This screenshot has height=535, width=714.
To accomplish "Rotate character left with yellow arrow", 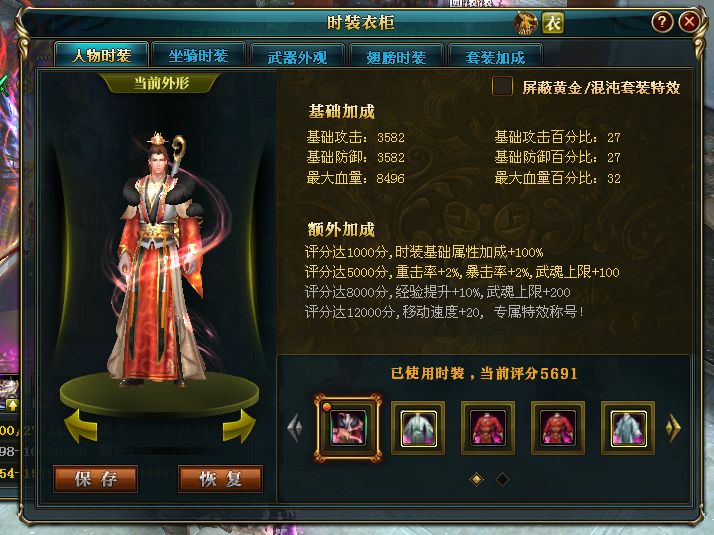I will tap(81, 427).
